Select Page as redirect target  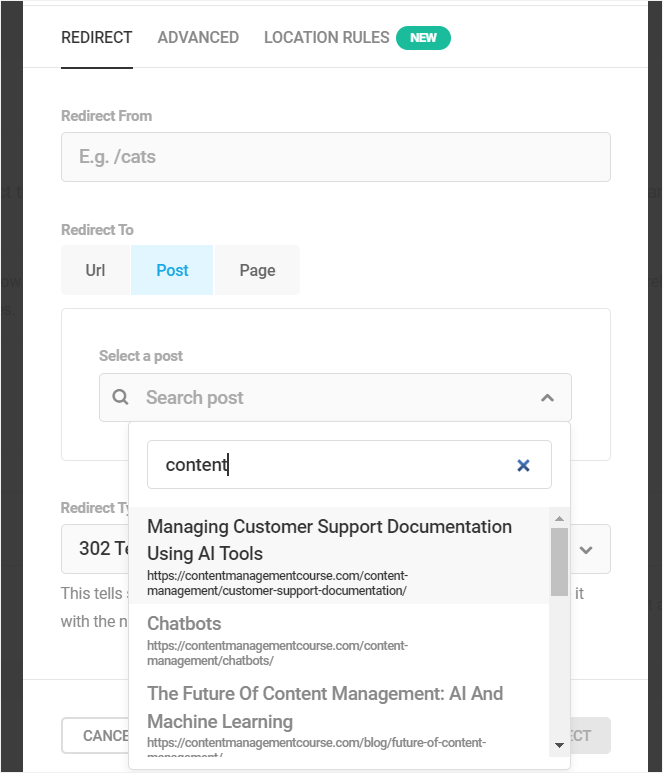point(257,270)
